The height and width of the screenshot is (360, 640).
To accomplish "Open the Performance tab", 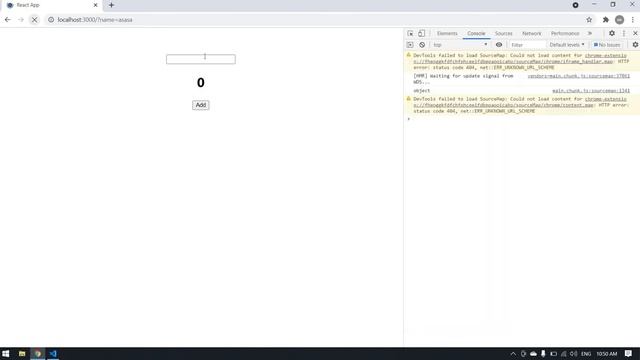I will 565,33.
